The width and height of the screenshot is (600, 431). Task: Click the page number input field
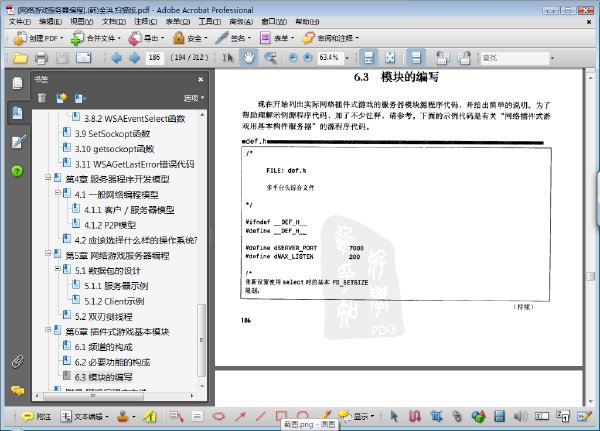pyautogui.click(x=155, y=58)
